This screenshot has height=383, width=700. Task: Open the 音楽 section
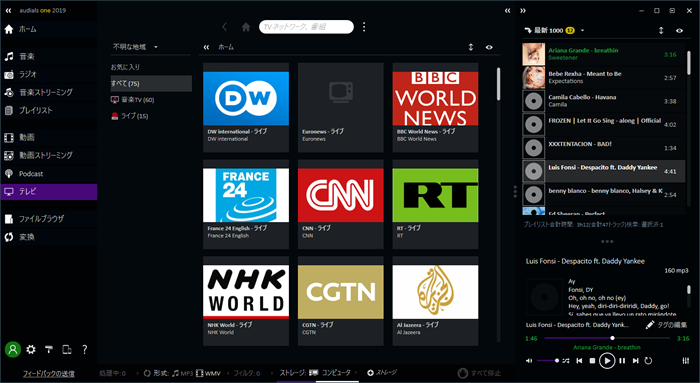[x=48, y=57]
